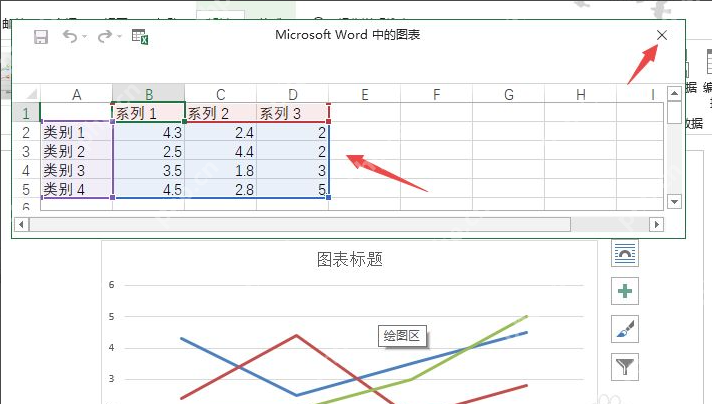Redo the last action
The image size is (712, 404).
click(x=105, y=36)
